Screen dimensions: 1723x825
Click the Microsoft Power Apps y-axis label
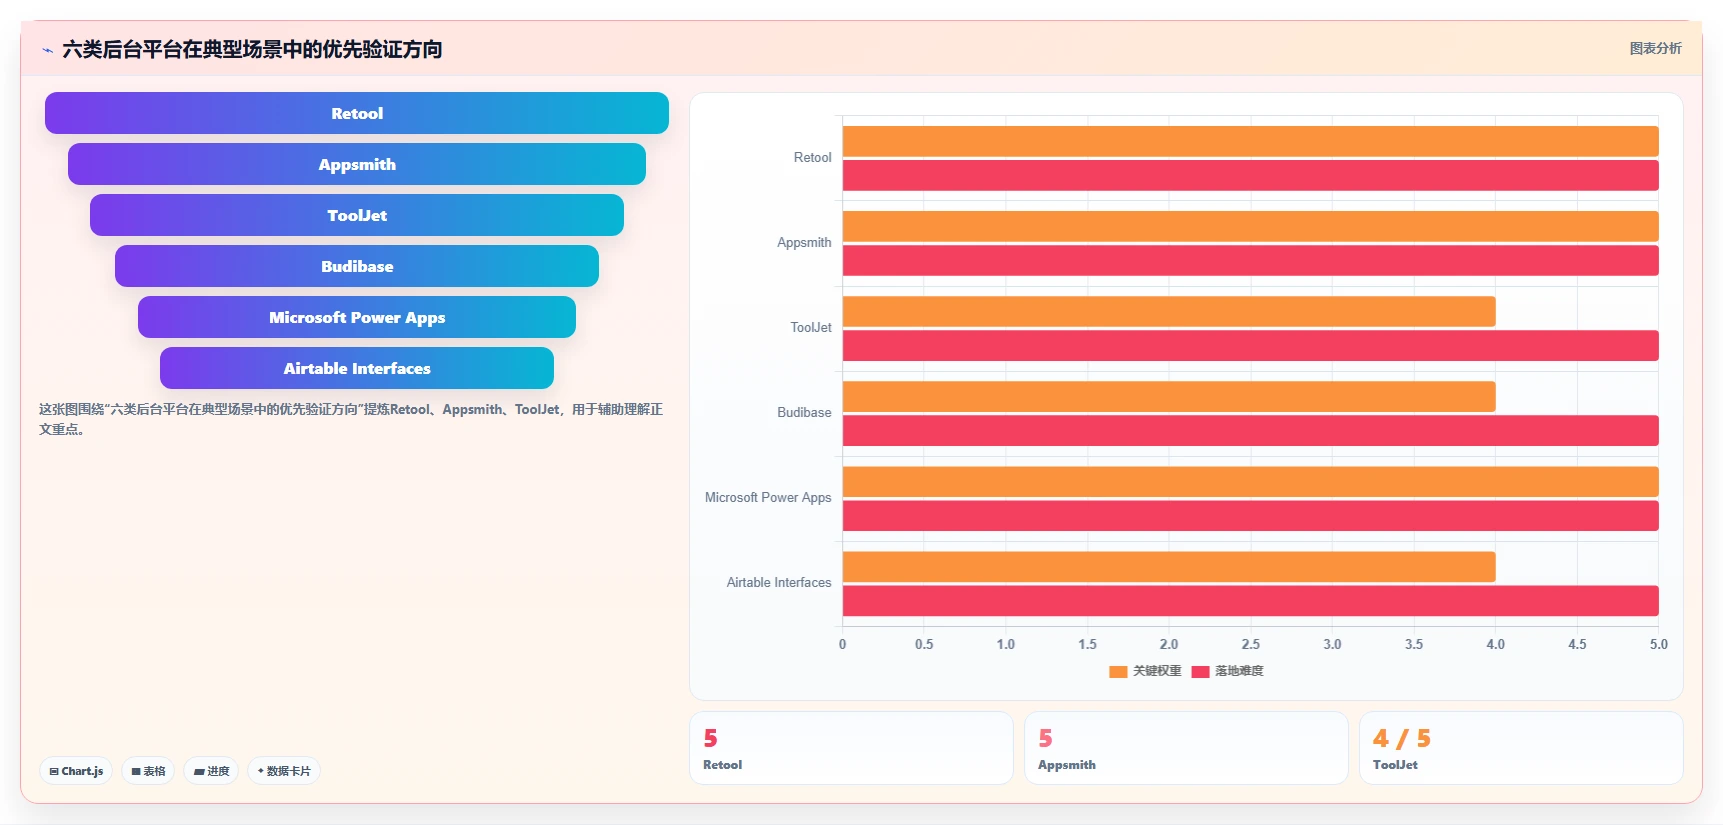[768, 498]
